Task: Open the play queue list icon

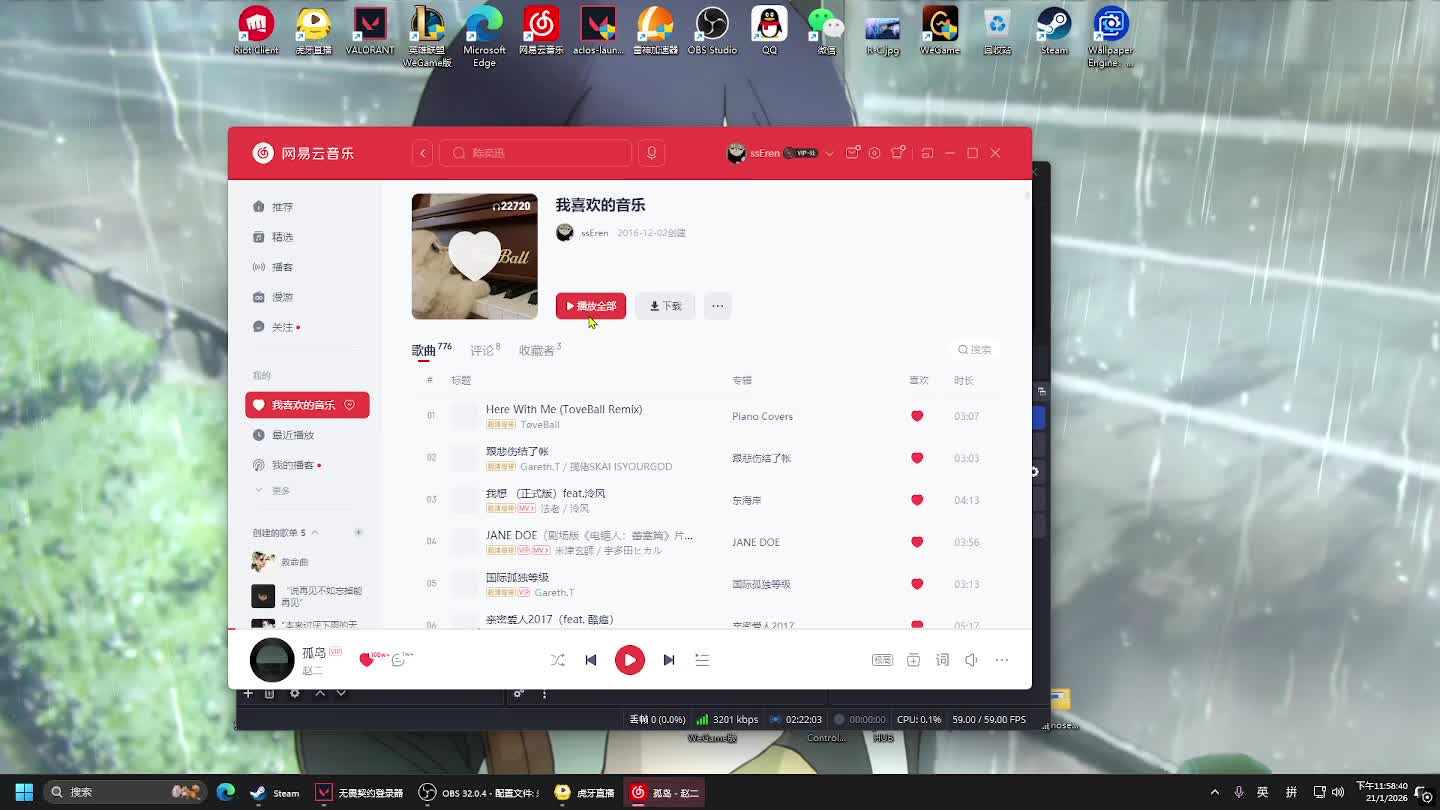Action: point(702,660)
